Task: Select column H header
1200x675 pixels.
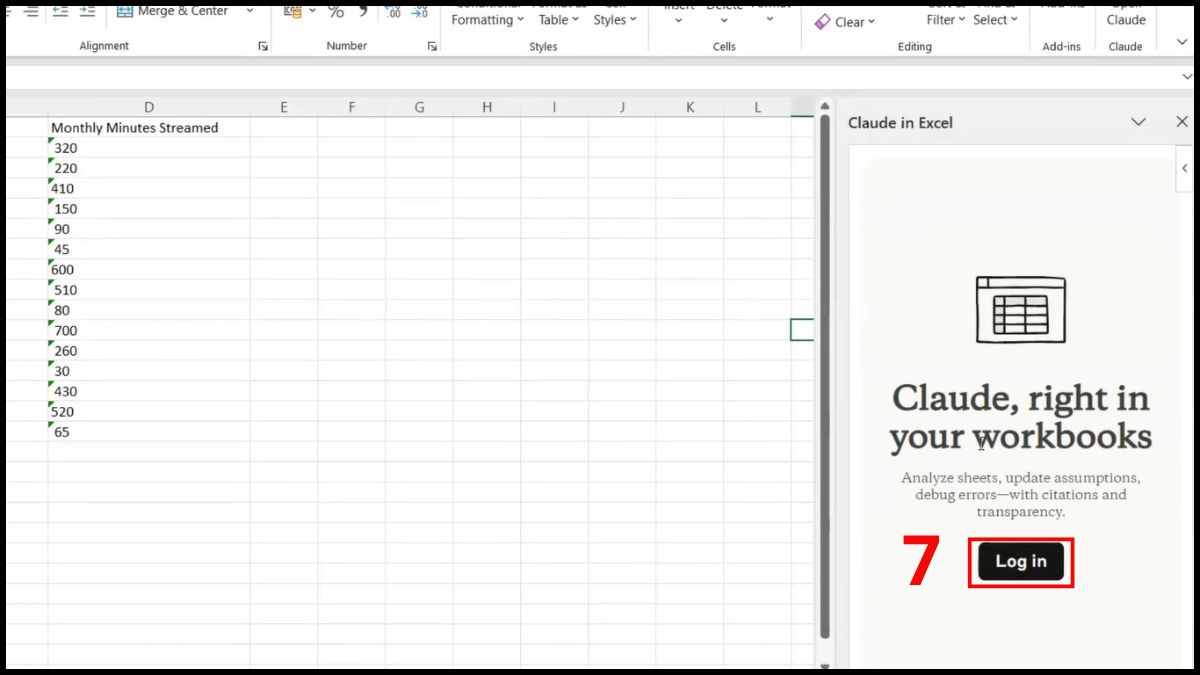Action: (x=487, y=107)
